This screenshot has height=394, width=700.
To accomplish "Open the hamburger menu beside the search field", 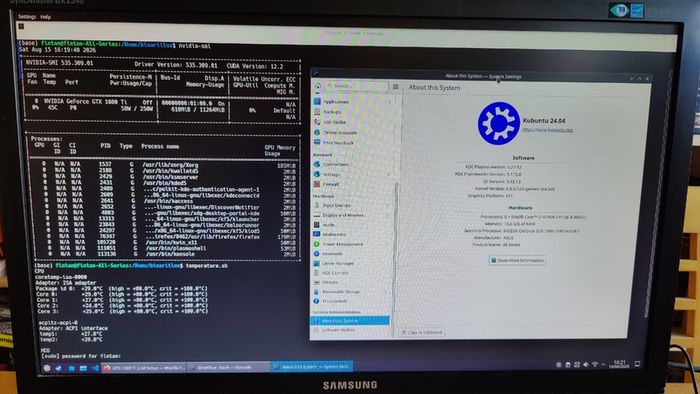I will (x=396, y=86).
